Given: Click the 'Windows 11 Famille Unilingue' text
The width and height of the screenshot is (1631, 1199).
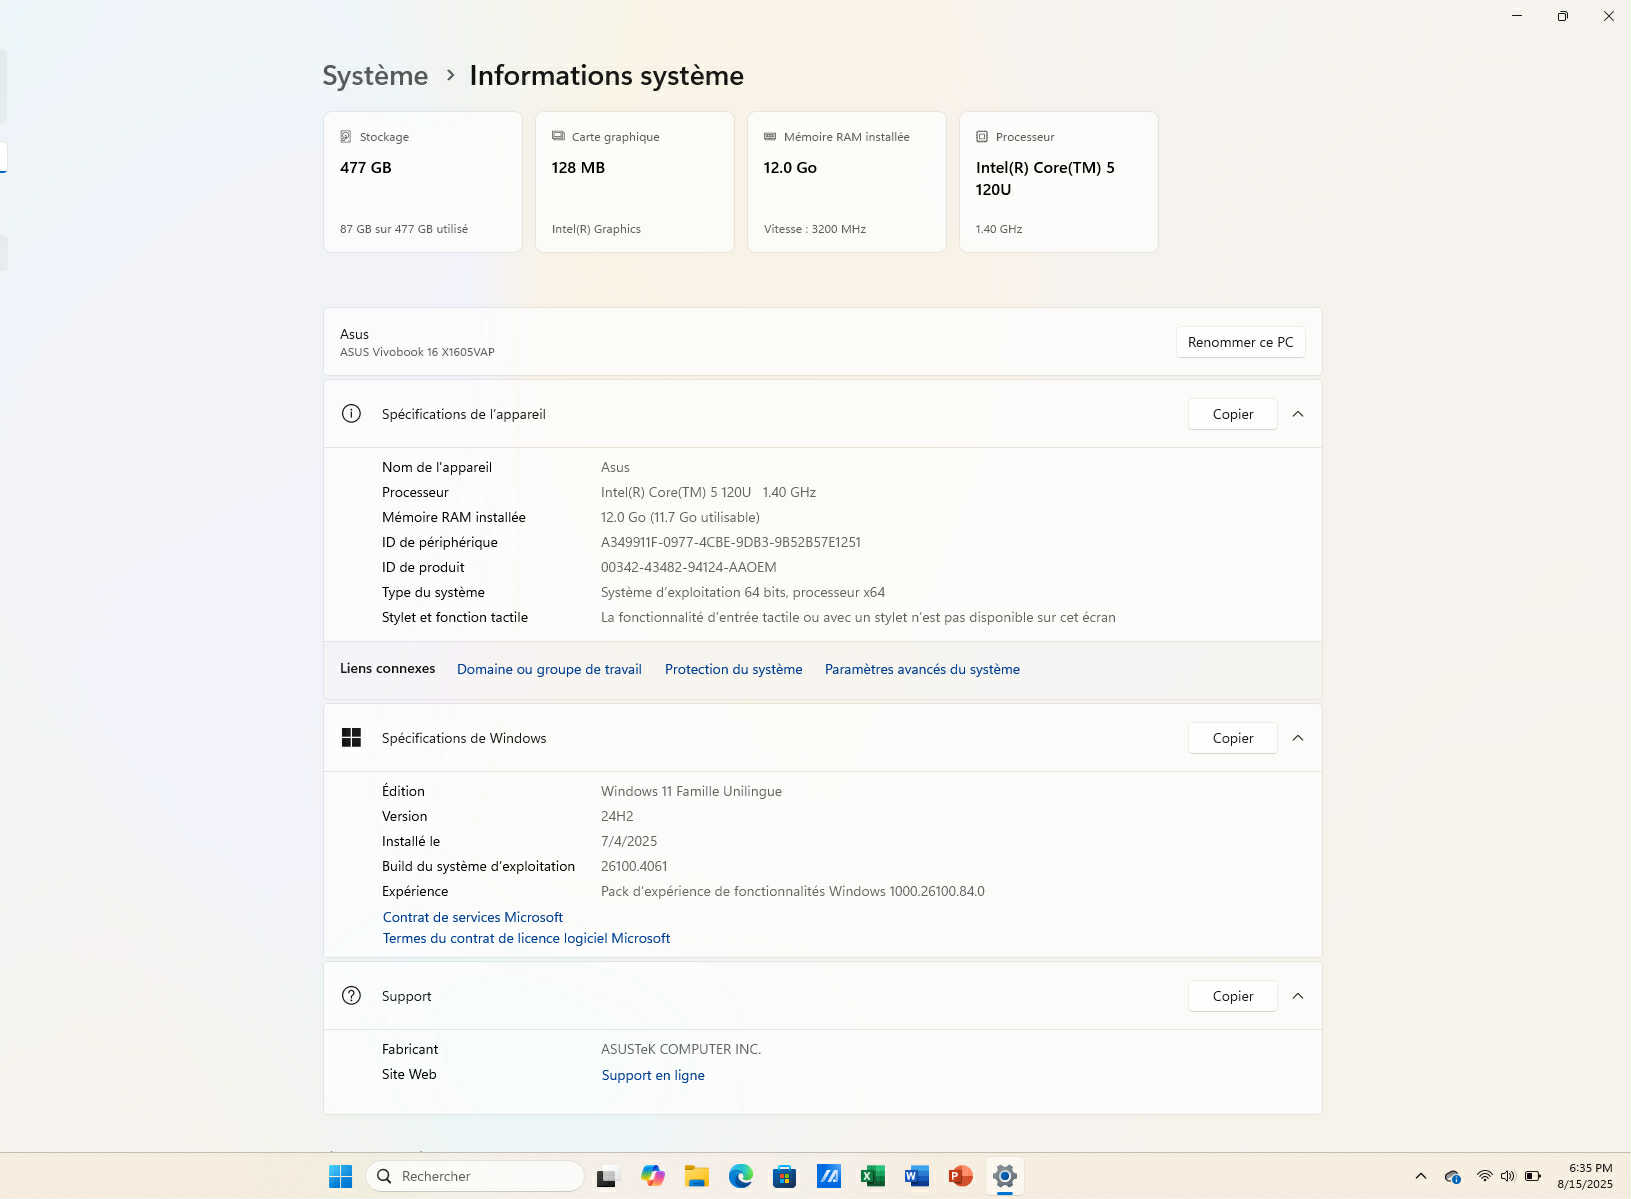Looking at the screenshot, I should 691,791.
